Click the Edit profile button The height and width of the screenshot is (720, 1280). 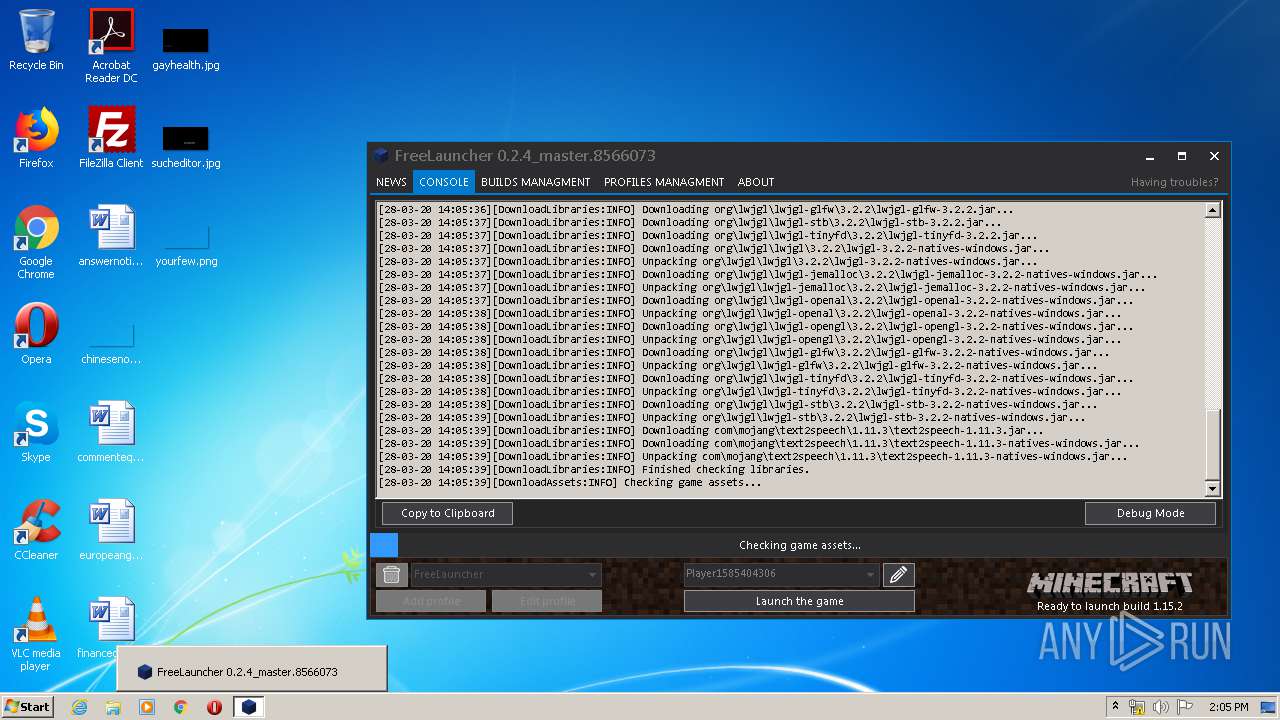(x=547, y=601)
